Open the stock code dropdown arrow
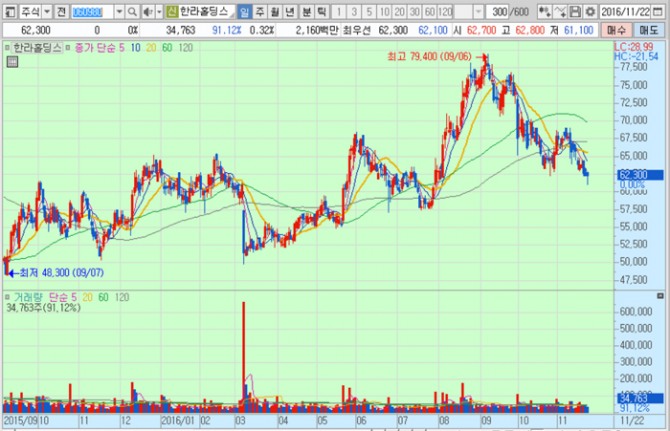 120,11
